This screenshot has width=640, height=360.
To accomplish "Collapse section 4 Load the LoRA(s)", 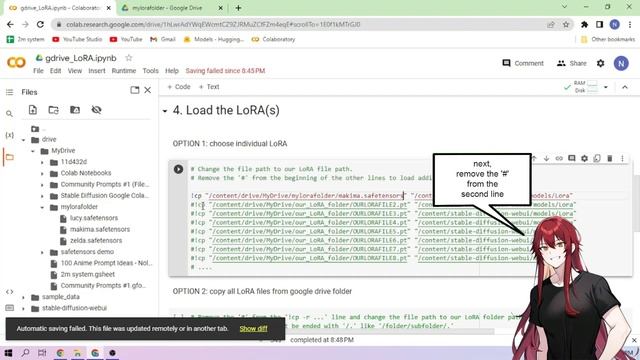I will click(x=165, y=111).
